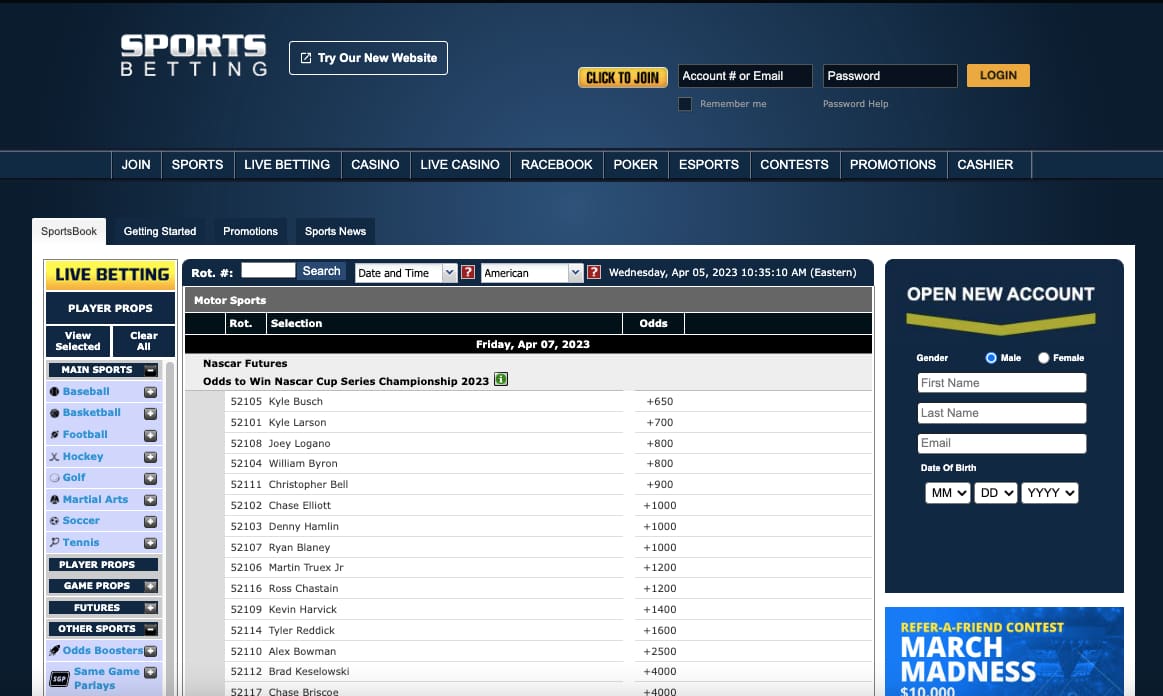Image resolution: width=1163 pixels, height=696 pixels.
Task: Click the Sports Betting logo
Action: (x=194, y=56)
